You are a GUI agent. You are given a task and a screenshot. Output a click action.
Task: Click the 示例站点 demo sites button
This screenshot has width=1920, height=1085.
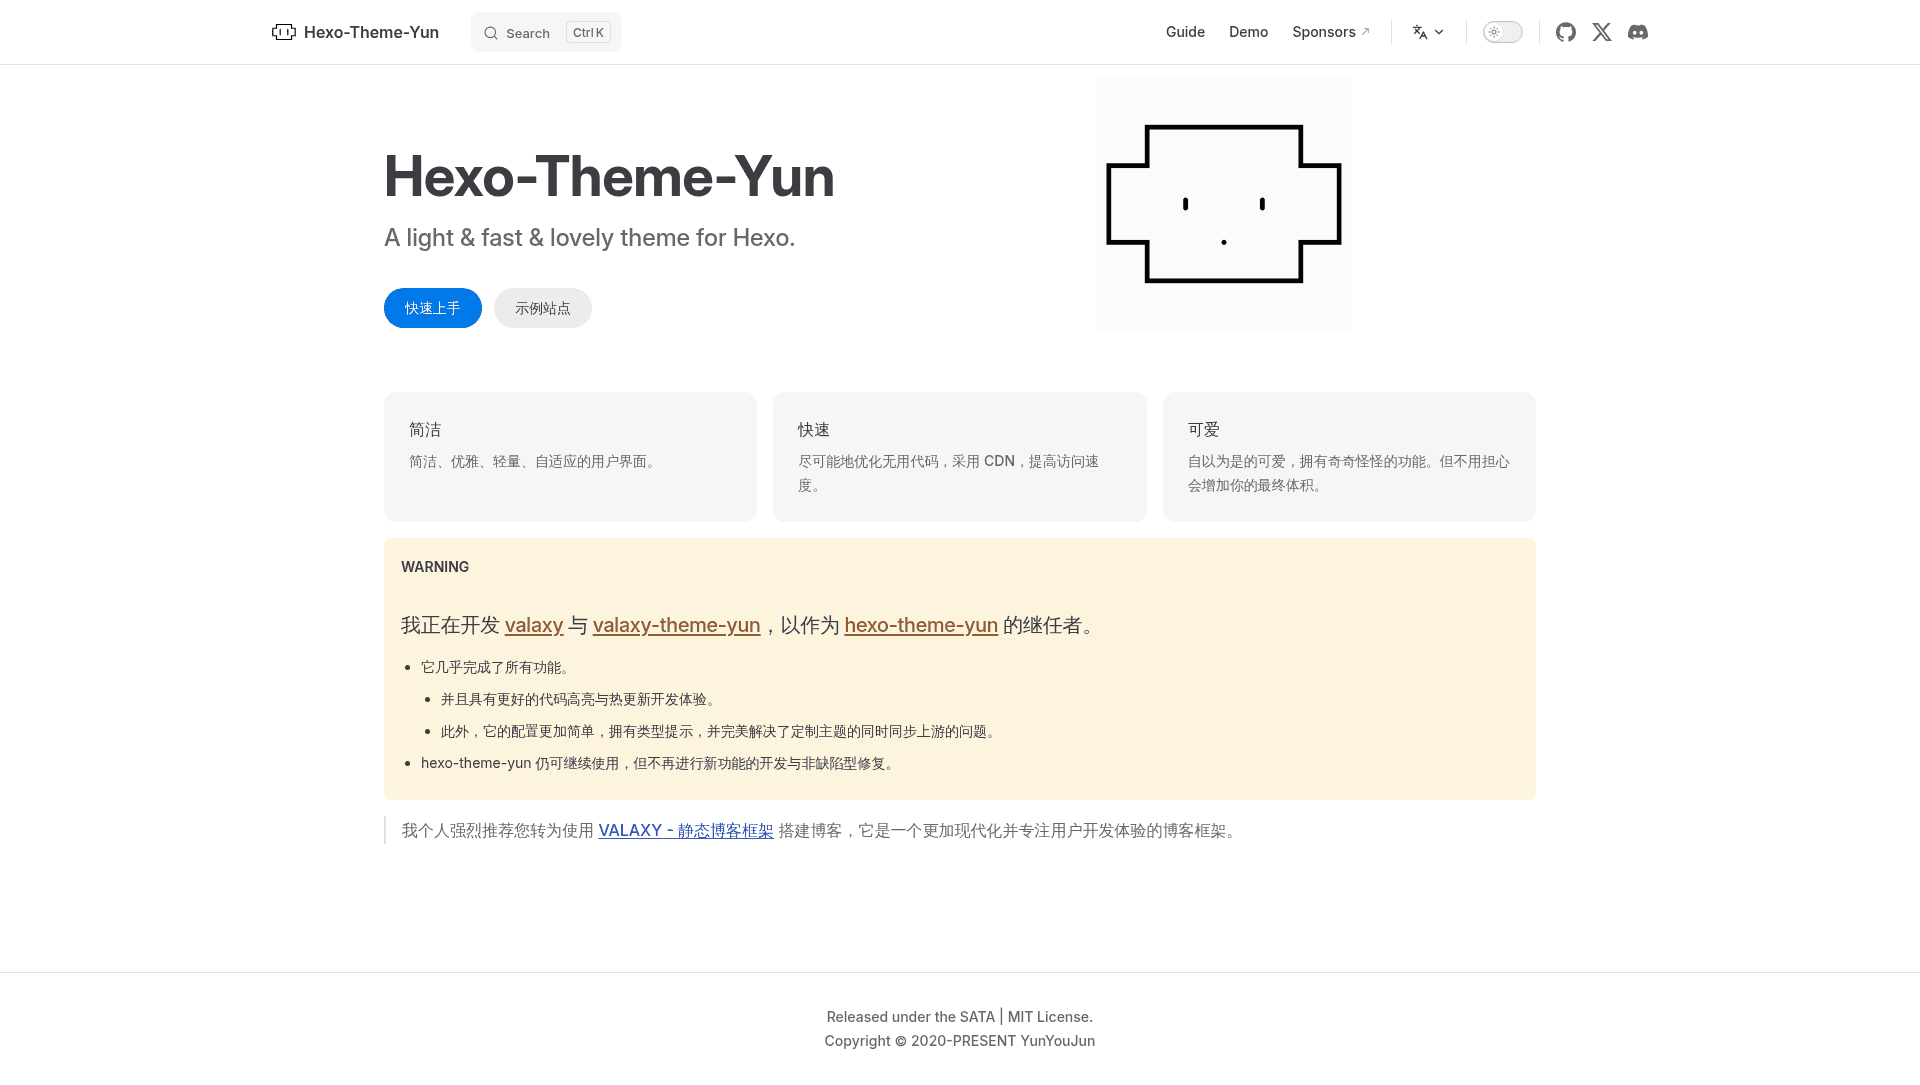click(543, 308)
